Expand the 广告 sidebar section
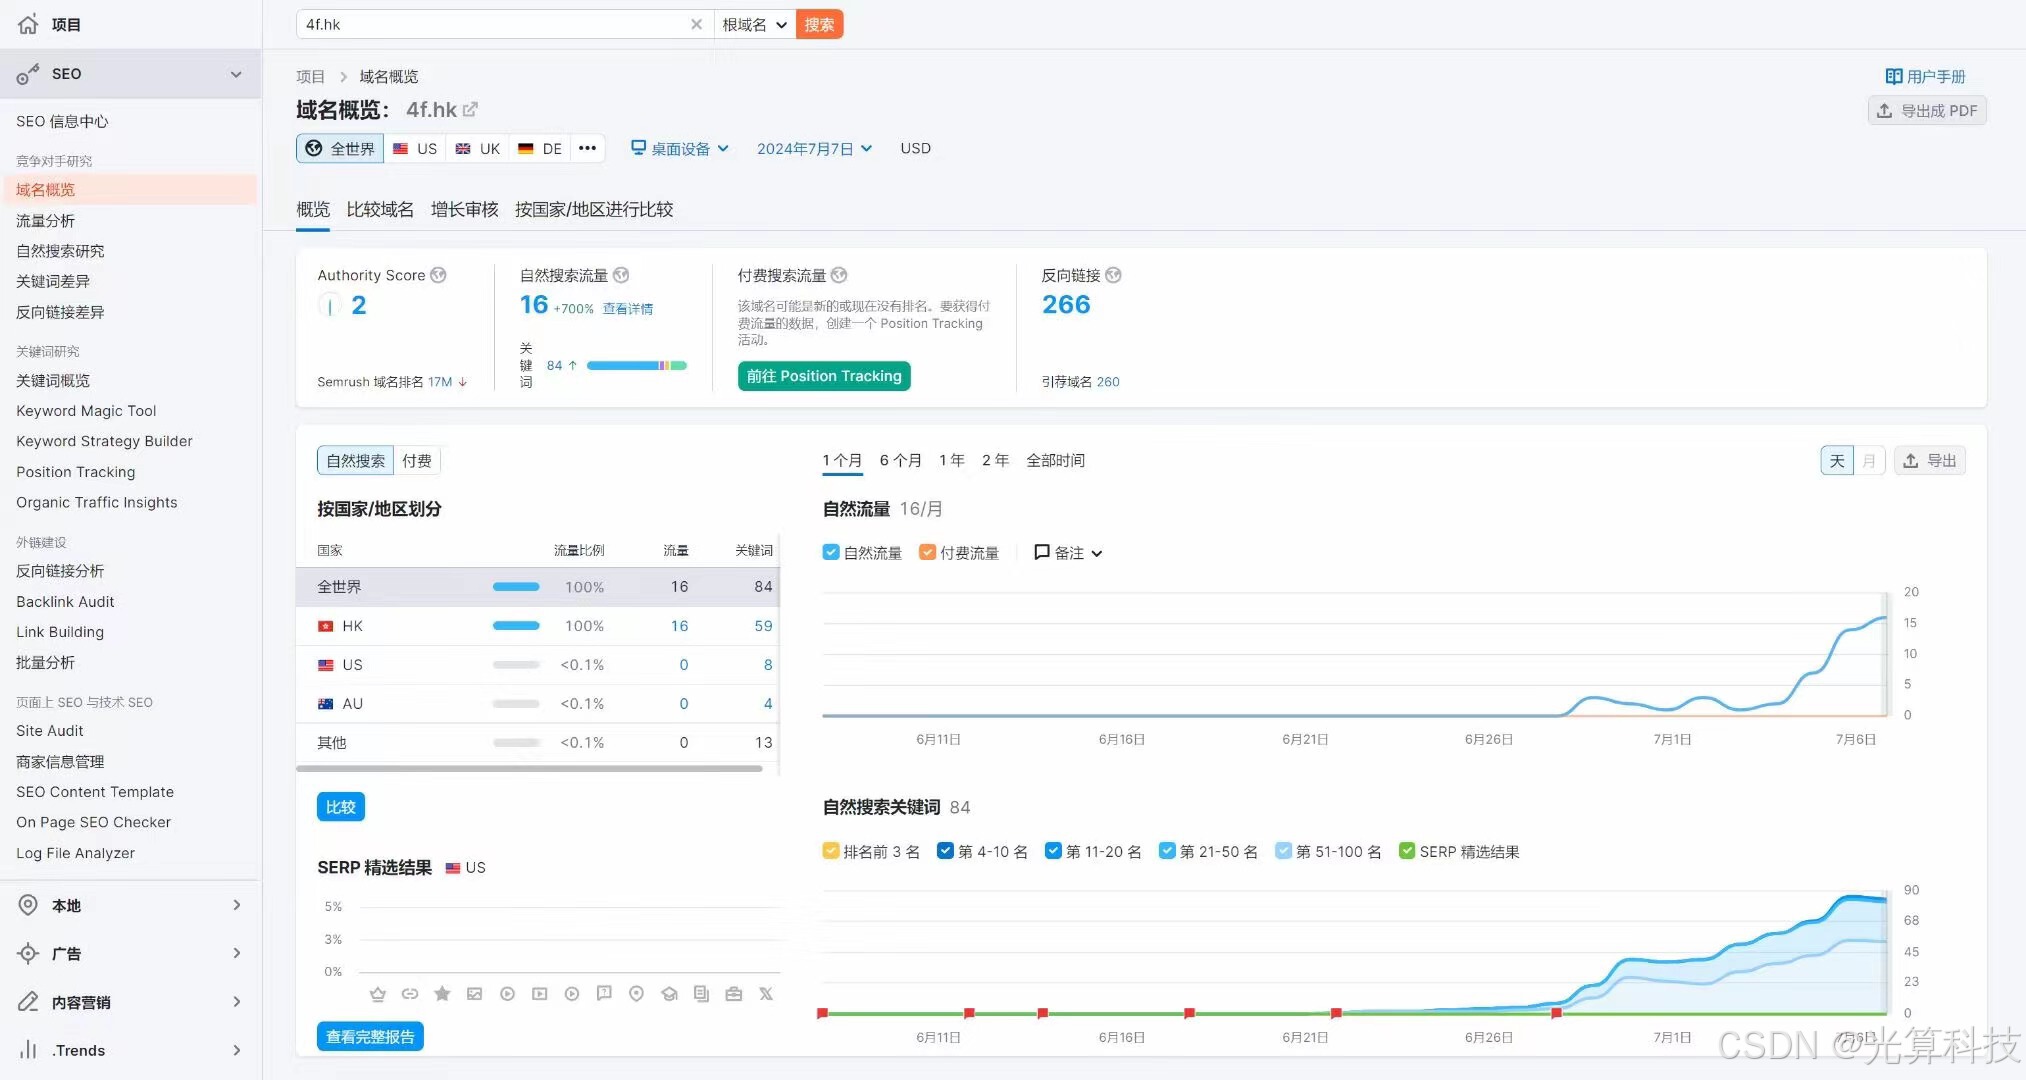Screen dimensions: 2026x1080 click(237, 953)
